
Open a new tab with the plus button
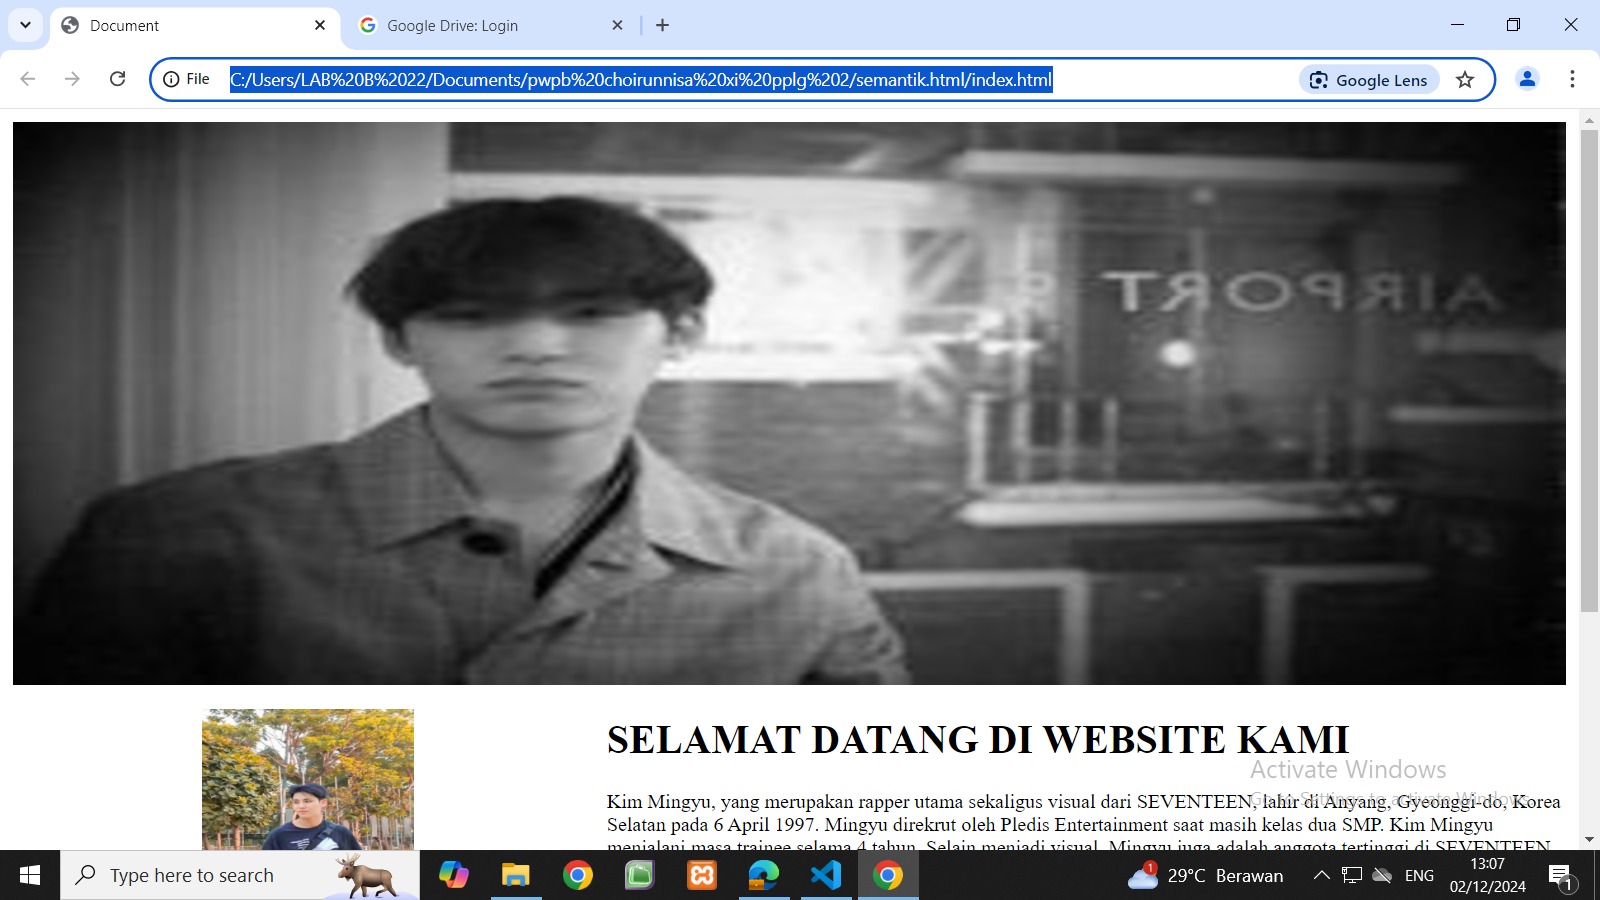662,26
